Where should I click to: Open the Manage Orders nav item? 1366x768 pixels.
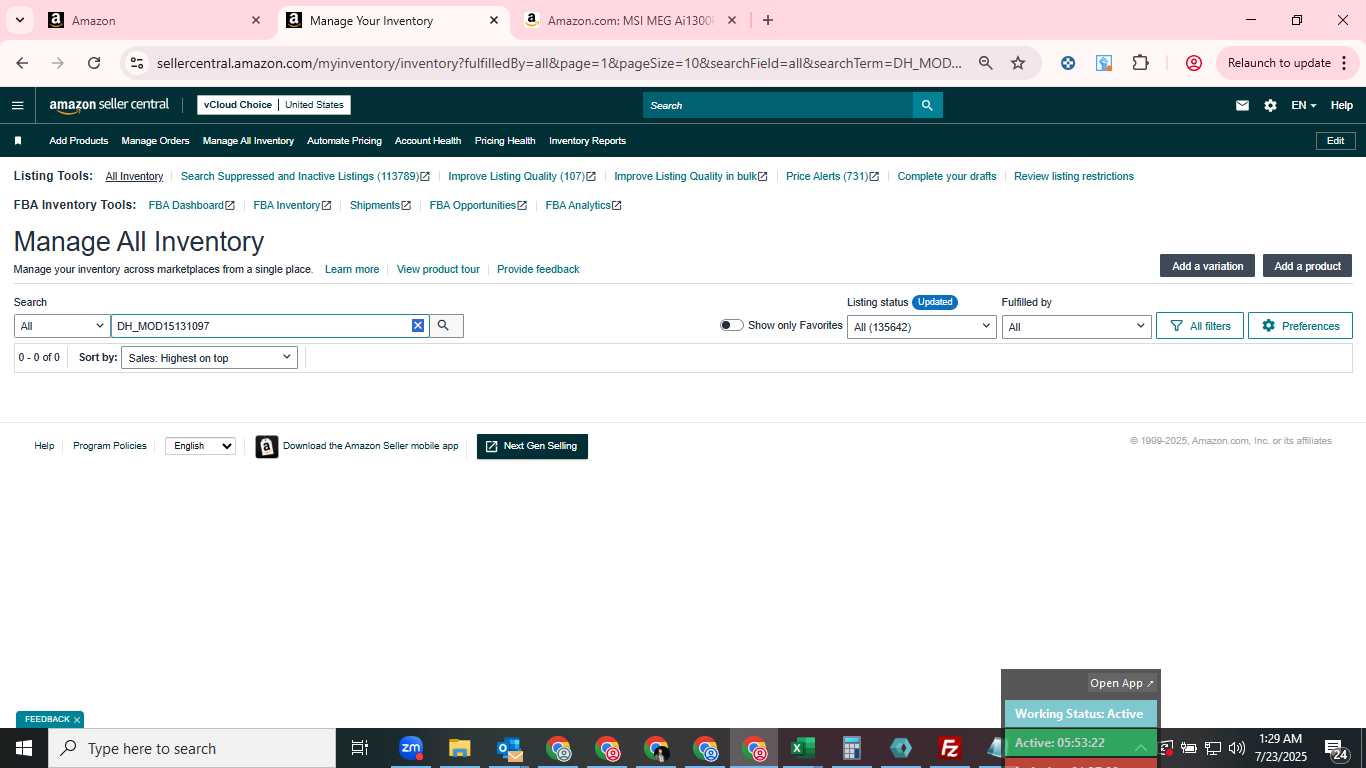tap(155, 141)
